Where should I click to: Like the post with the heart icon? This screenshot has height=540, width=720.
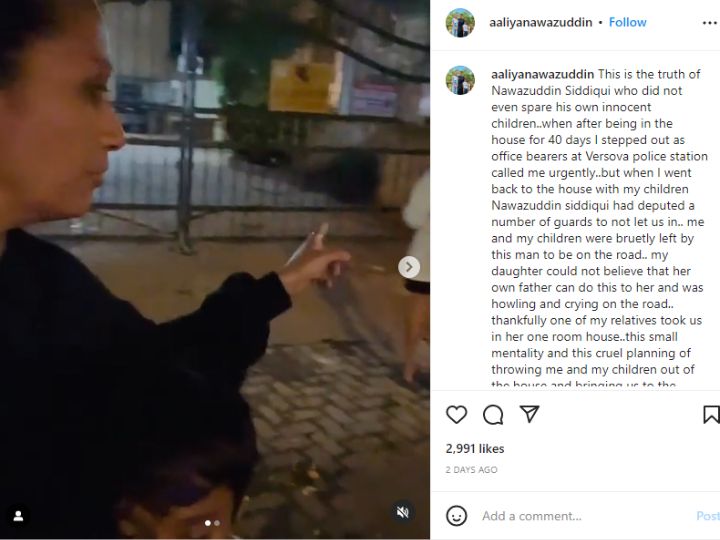point(456,415)
